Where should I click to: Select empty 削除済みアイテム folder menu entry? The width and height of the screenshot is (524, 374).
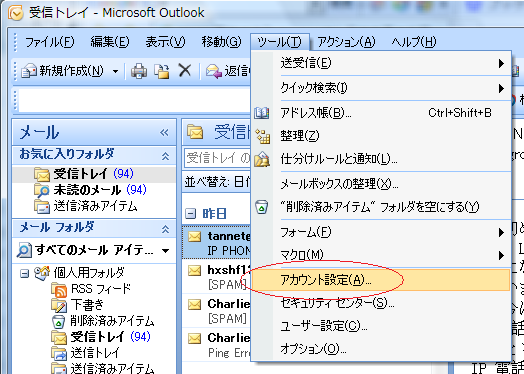381,207
